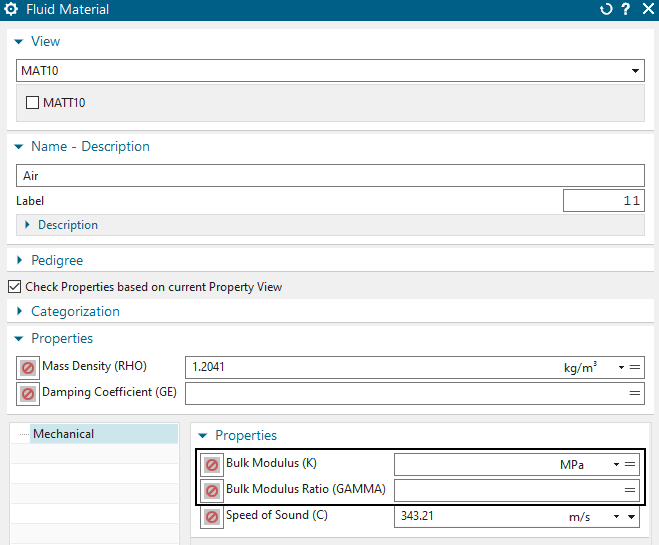
Task: Open the MAT10 view dropdown
Action: tap(635, 71)
